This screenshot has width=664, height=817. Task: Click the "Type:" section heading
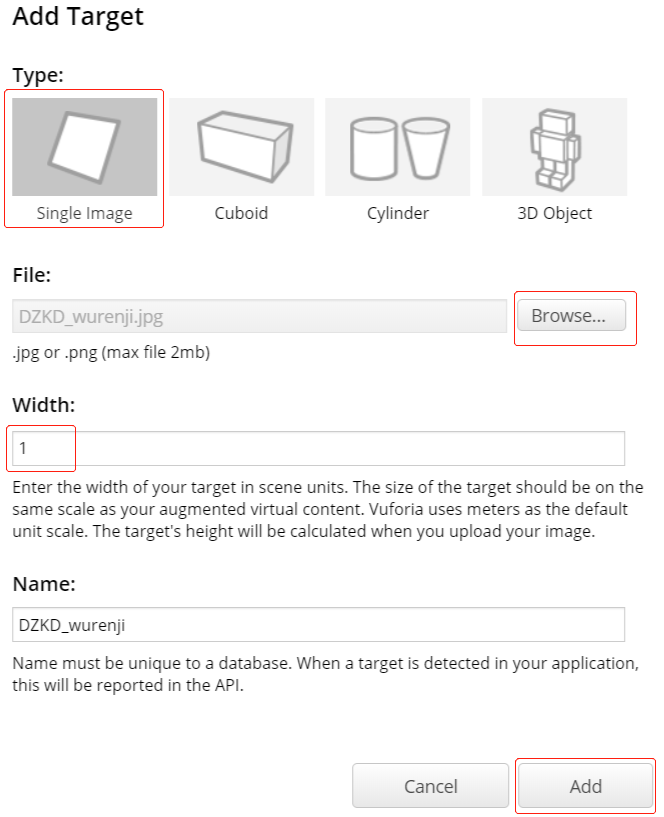pos(38,75)
